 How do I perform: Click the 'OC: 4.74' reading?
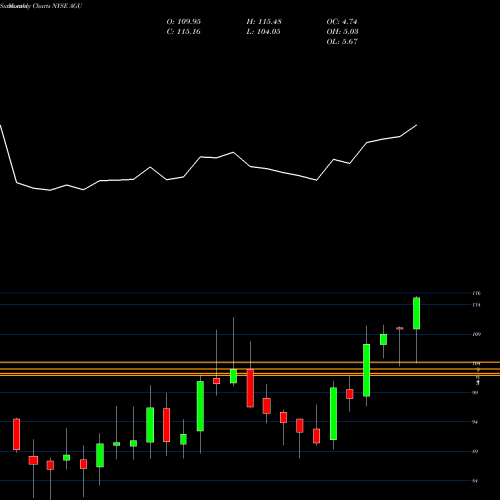tap(342, 22)
